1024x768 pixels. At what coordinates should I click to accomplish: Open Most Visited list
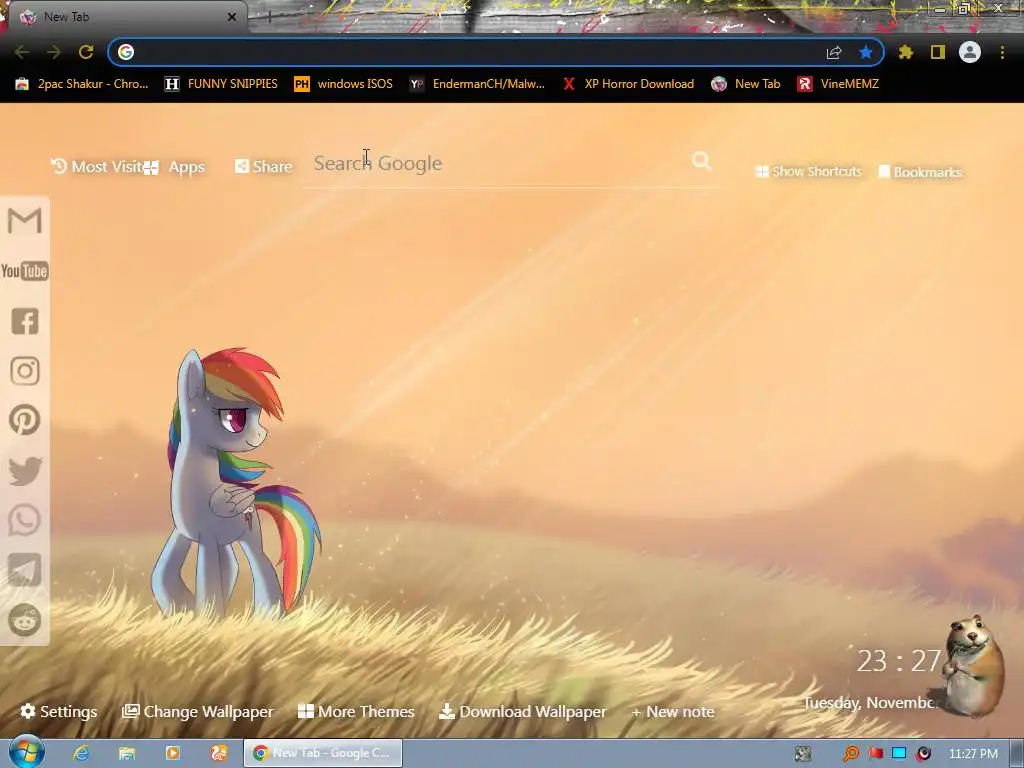coord(97,167)
